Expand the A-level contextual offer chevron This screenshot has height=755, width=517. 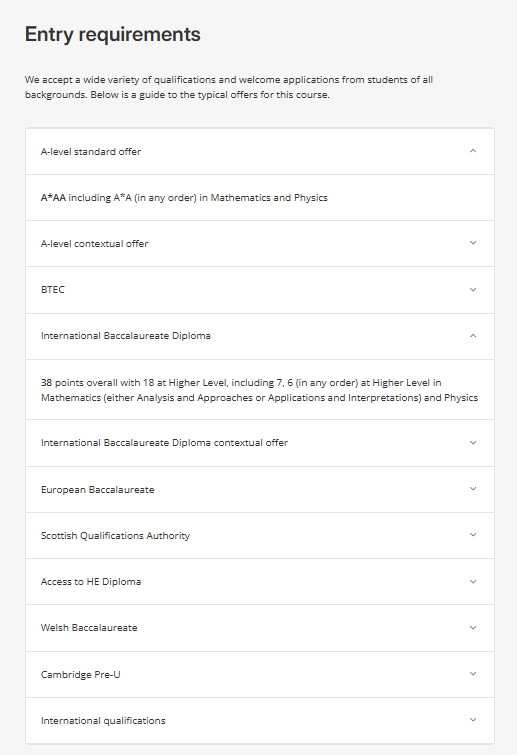[x=473, y=243]
